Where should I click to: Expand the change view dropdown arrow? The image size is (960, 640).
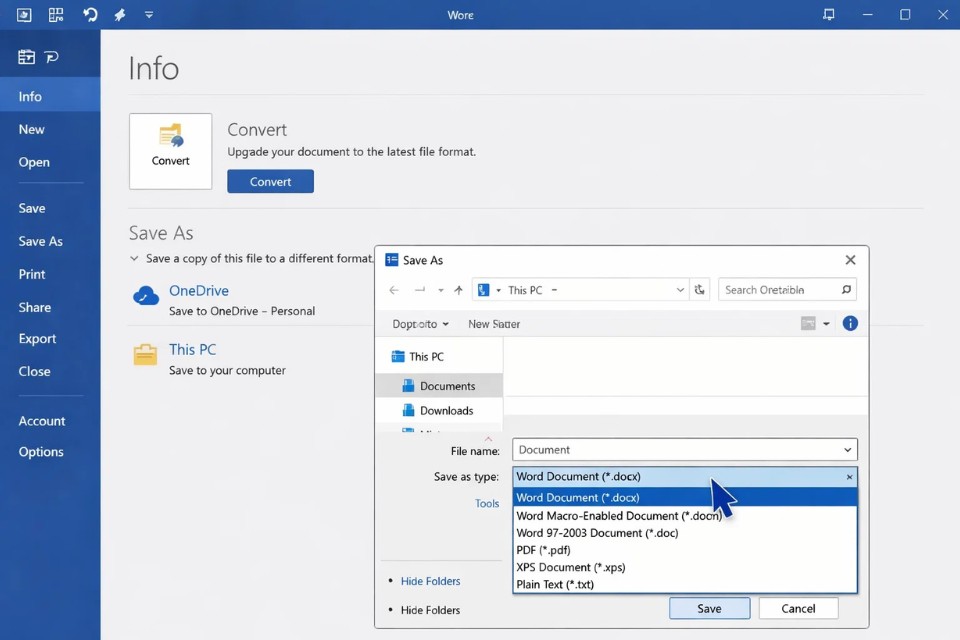826,323
